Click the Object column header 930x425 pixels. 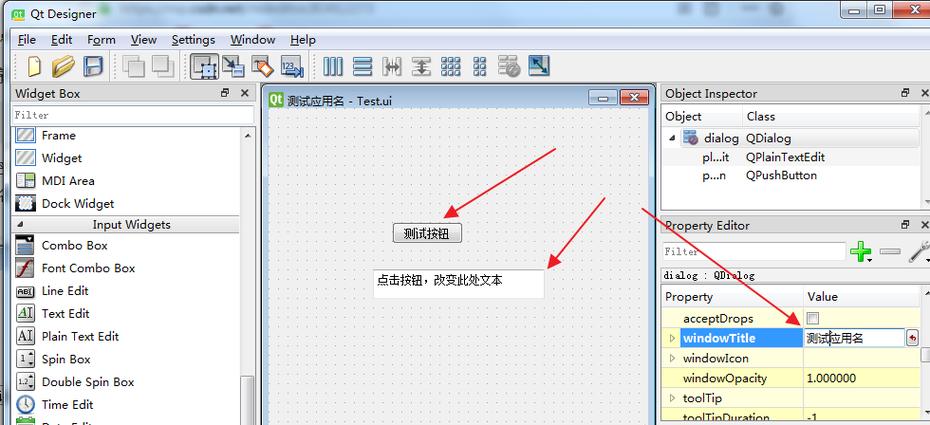pyautogui.click(x=702, y=116)
